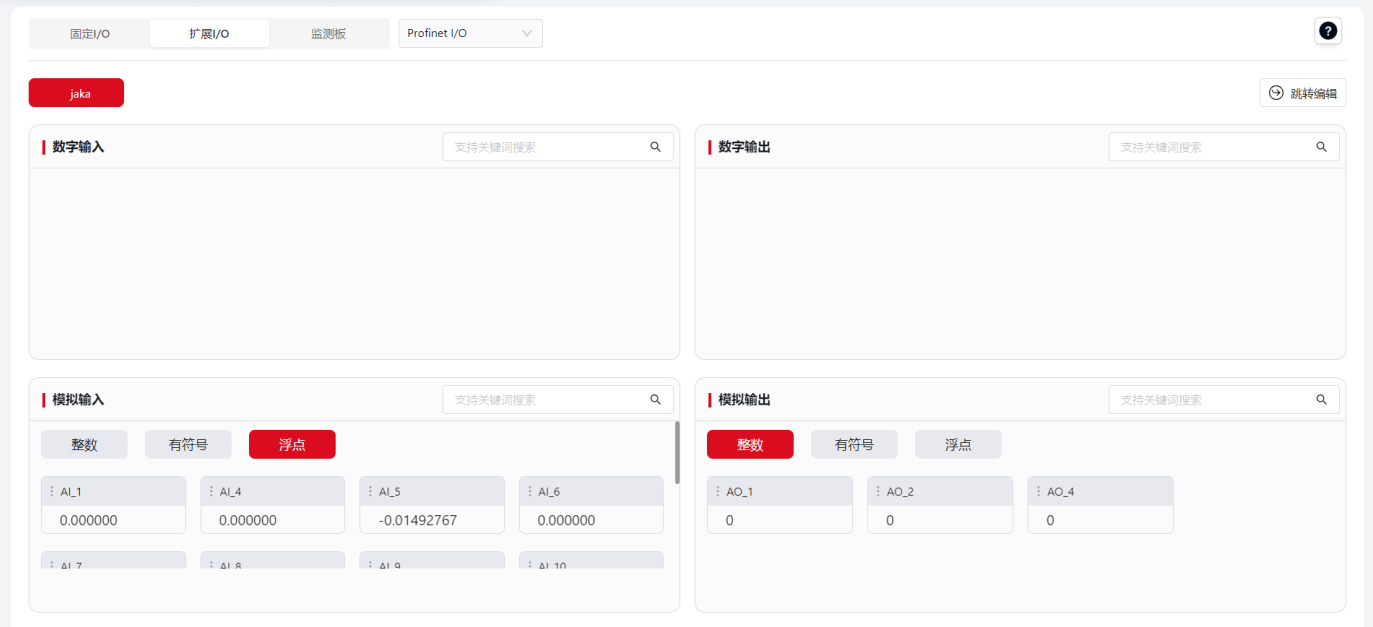1373x627 pixels.
Task: Switch to the 监测板 tab
Action: click(328, 34)
